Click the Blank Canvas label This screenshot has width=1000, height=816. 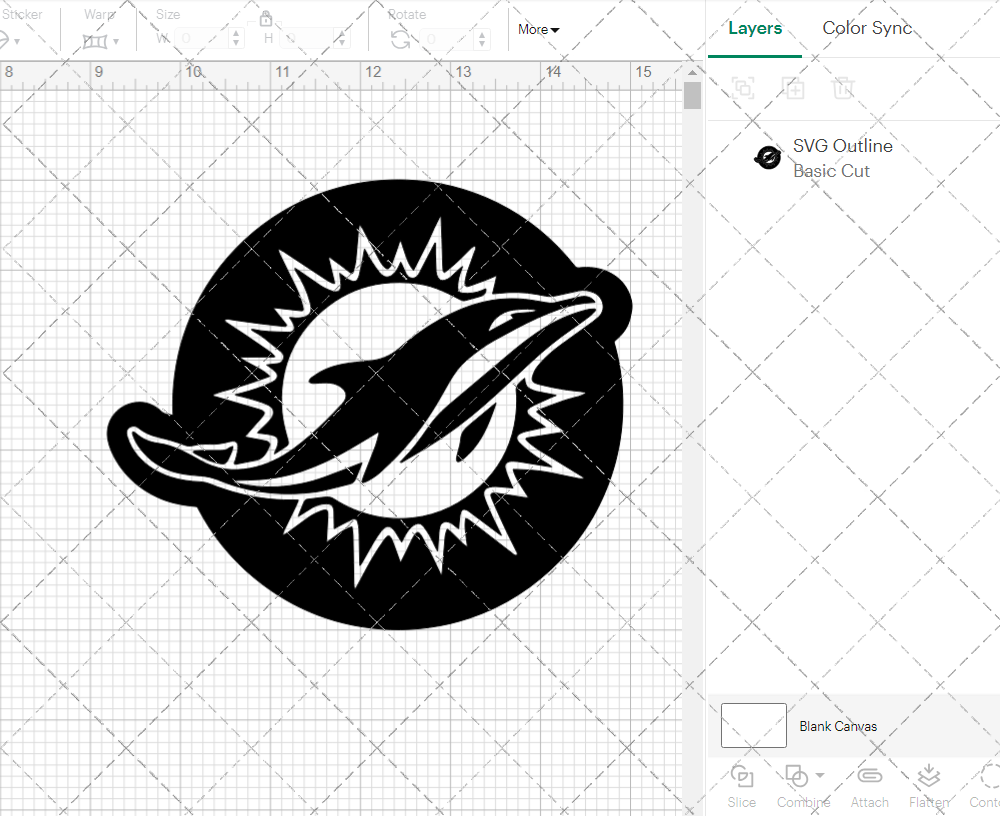838,726
